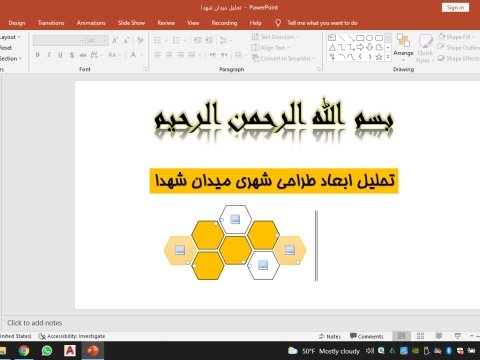
Task: Open the font size combo box
Action: (97, 41)
